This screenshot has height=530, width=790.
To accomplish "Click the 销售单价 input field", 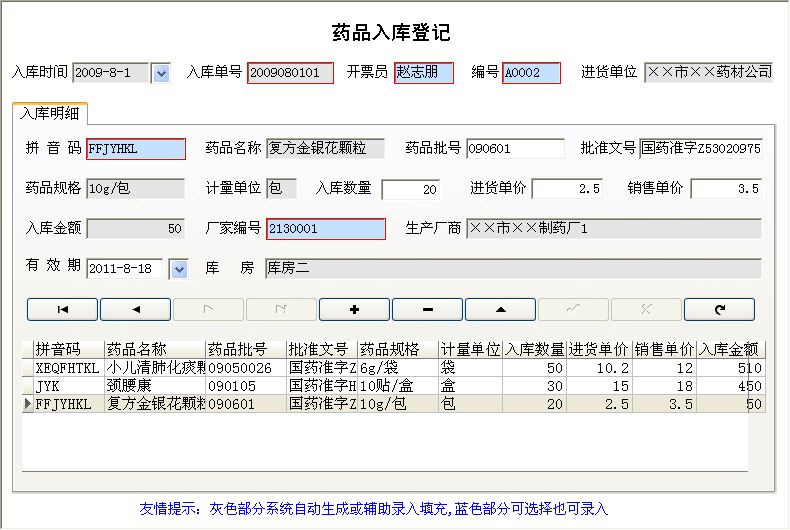I will [x=726, y=189].
